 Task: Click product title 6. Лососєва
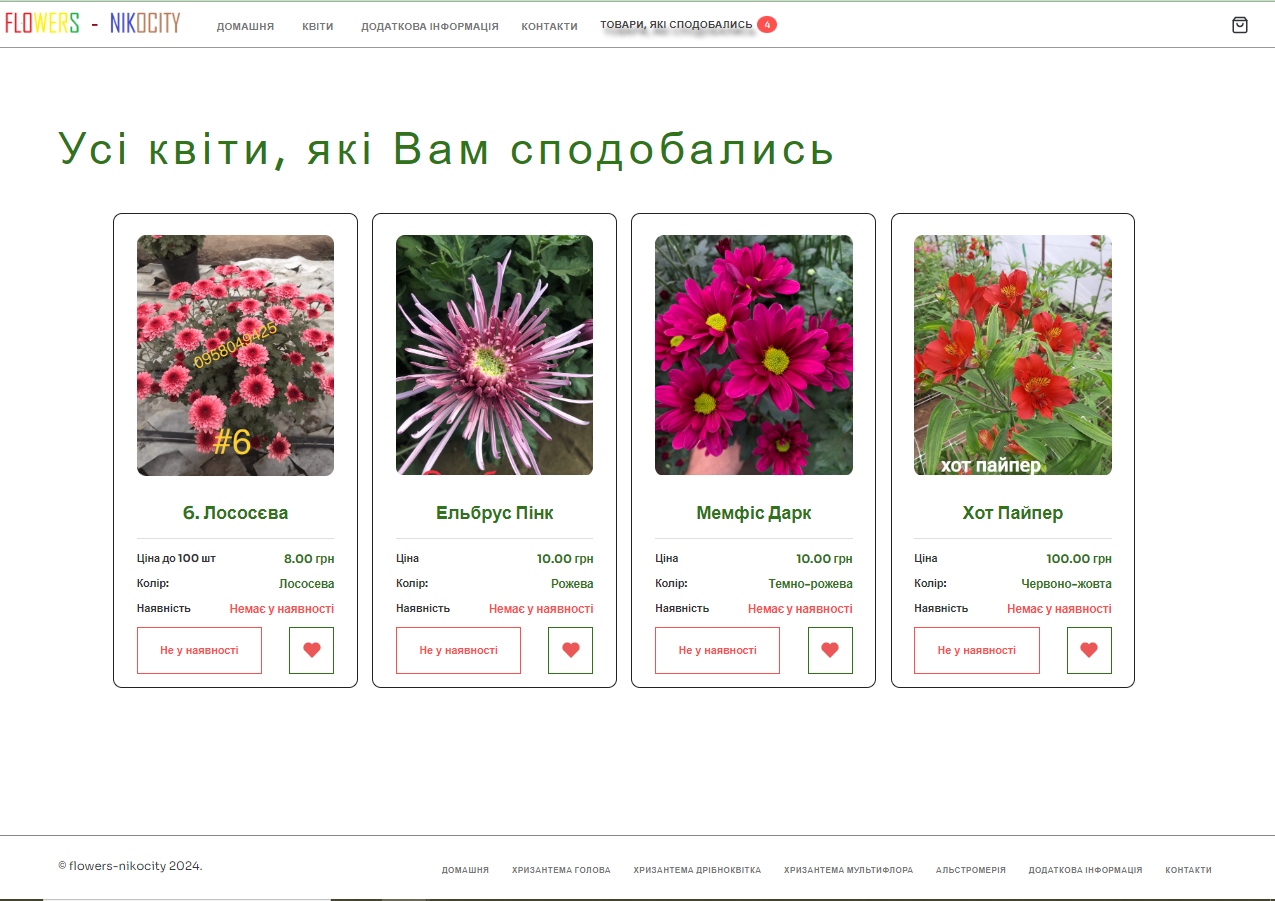coord(235,513)
